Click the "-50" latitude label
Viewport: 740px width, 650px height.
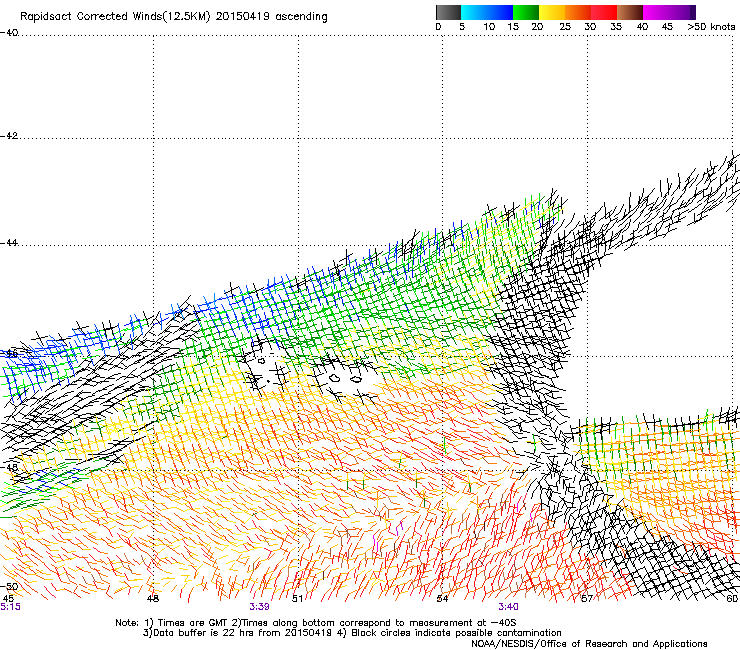(x=9, y=586)
